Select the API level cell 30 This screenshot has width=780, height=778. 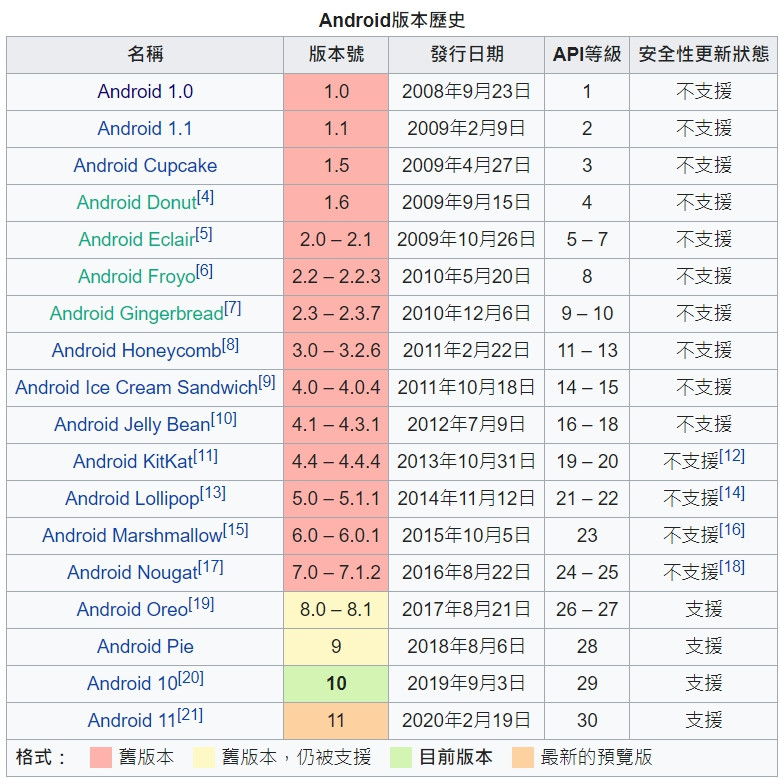pyautogui.click(x=587, y=721)
